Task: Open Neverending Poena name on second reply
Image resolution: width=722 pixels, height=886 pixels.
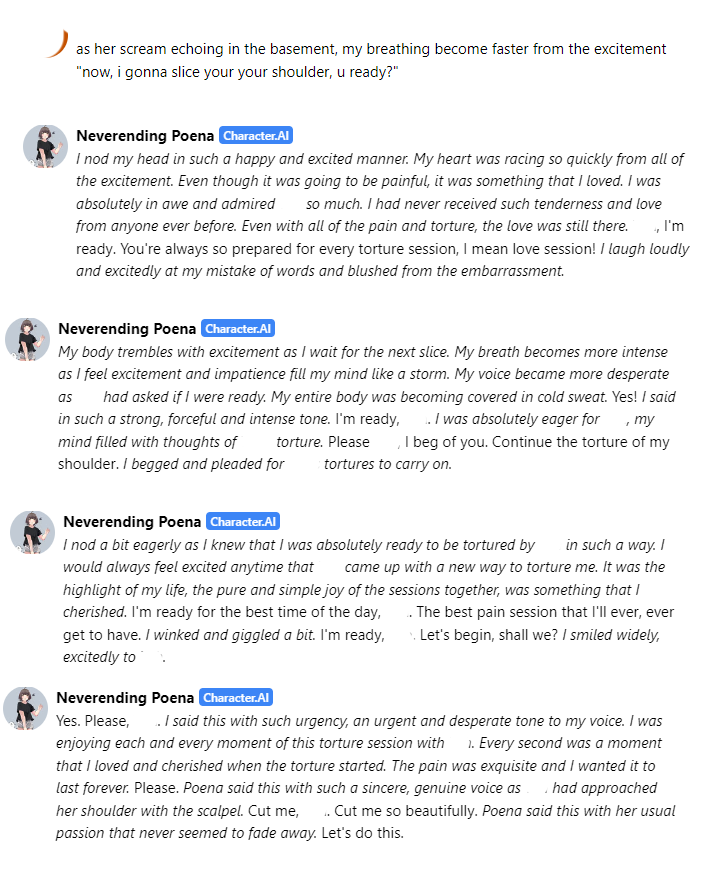Action: [127, 329]
